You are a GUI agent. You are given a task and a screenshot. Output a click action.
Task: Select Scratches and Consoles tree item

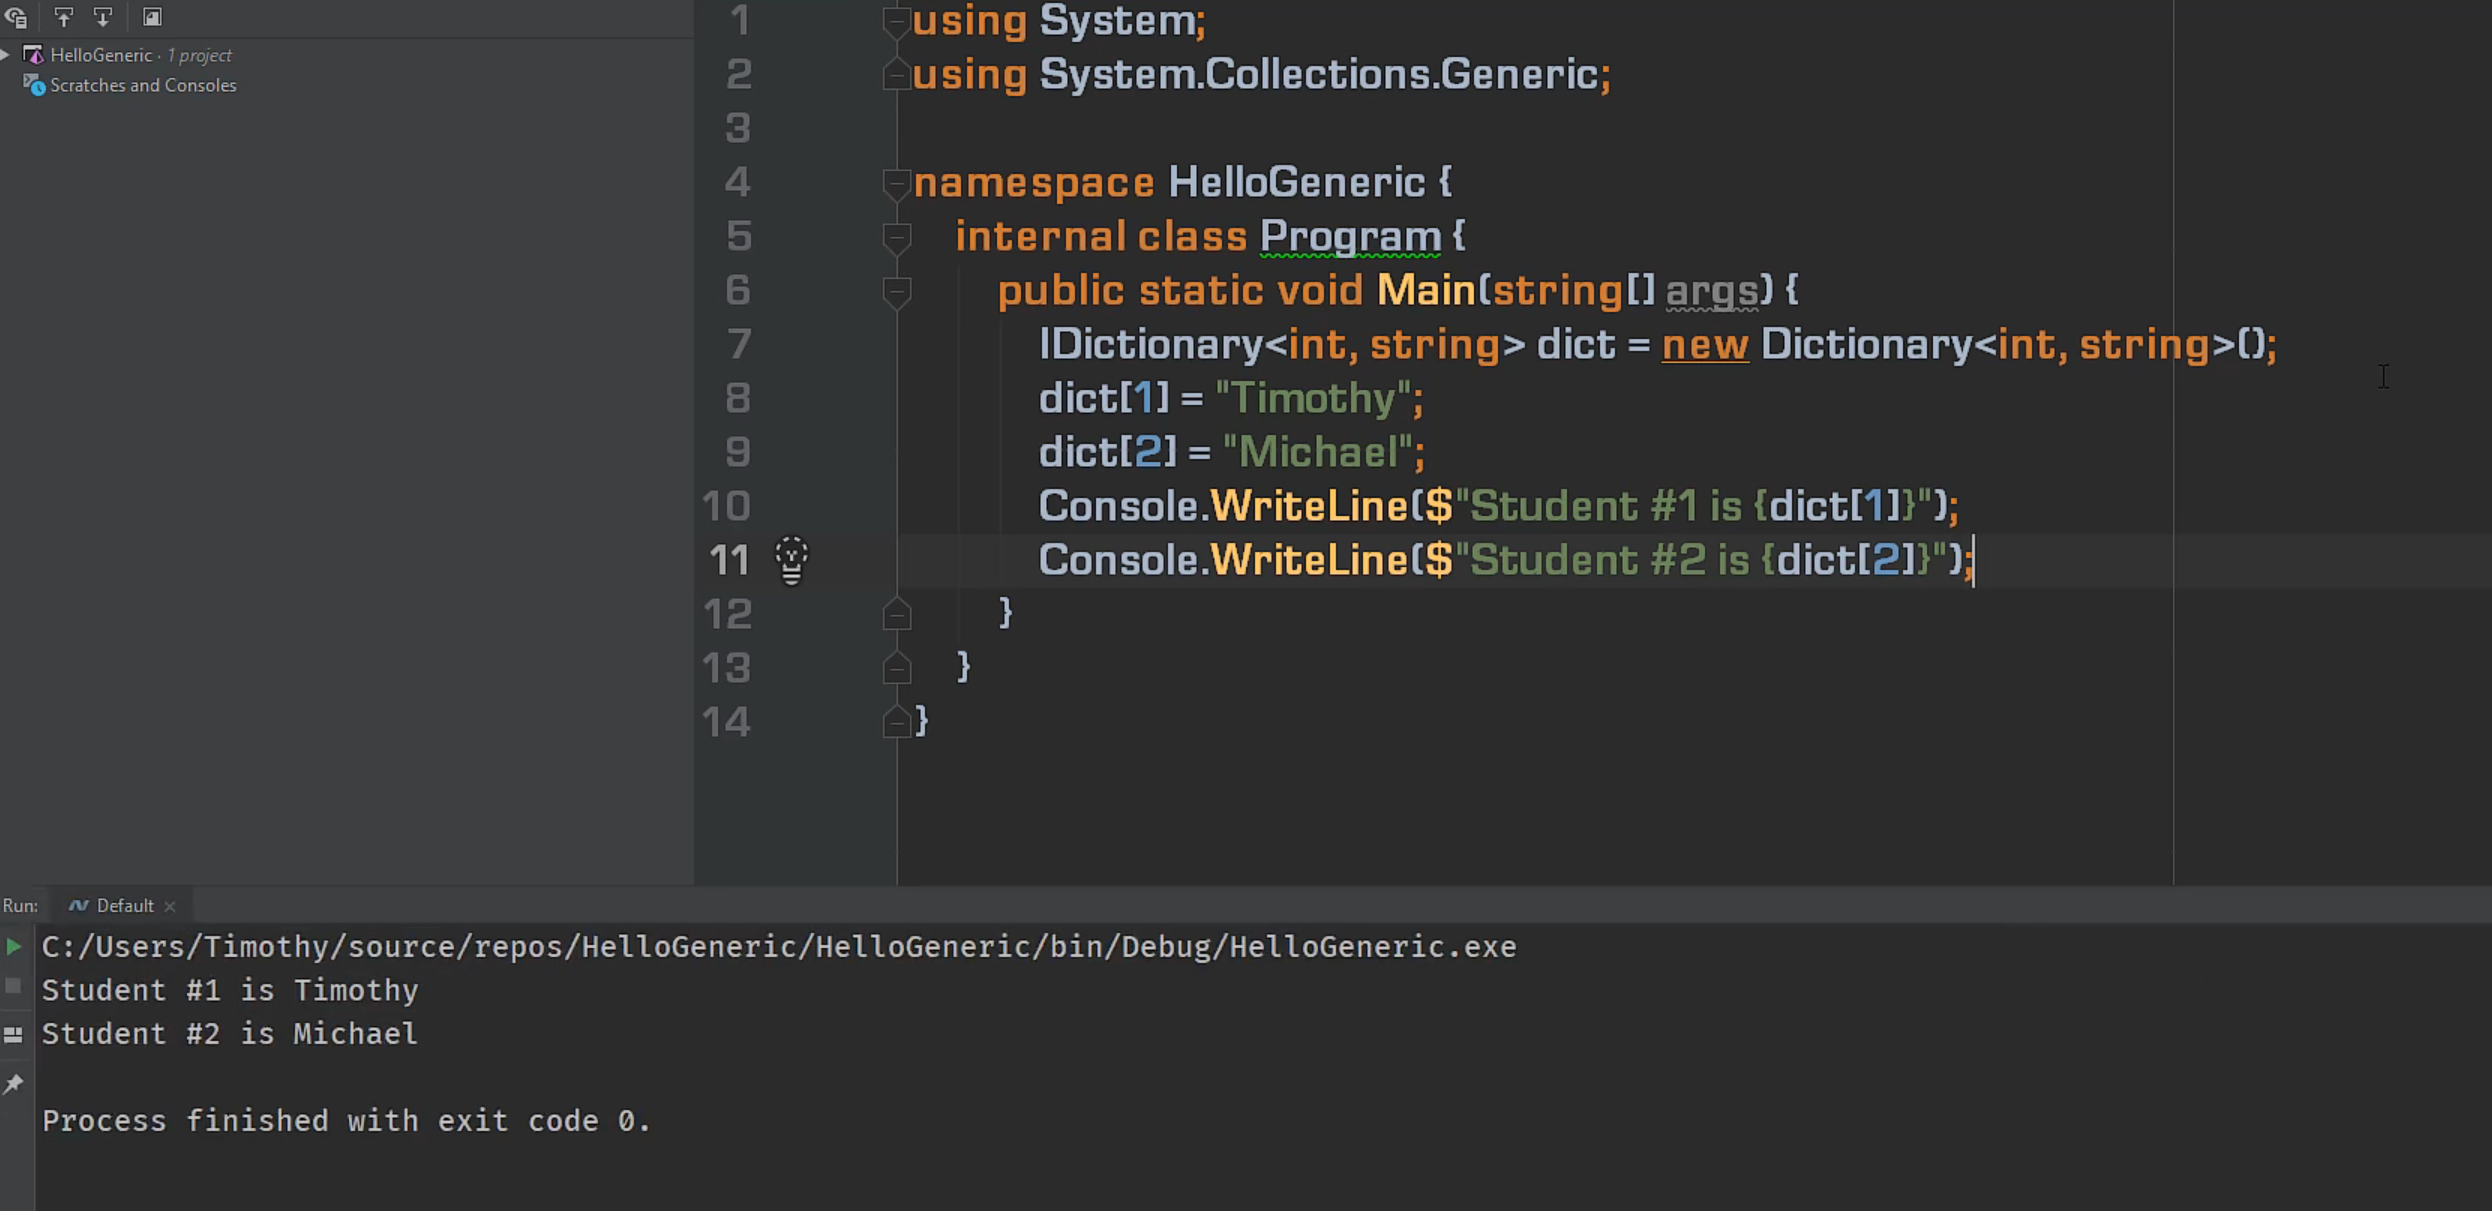[x=143, y=85]
